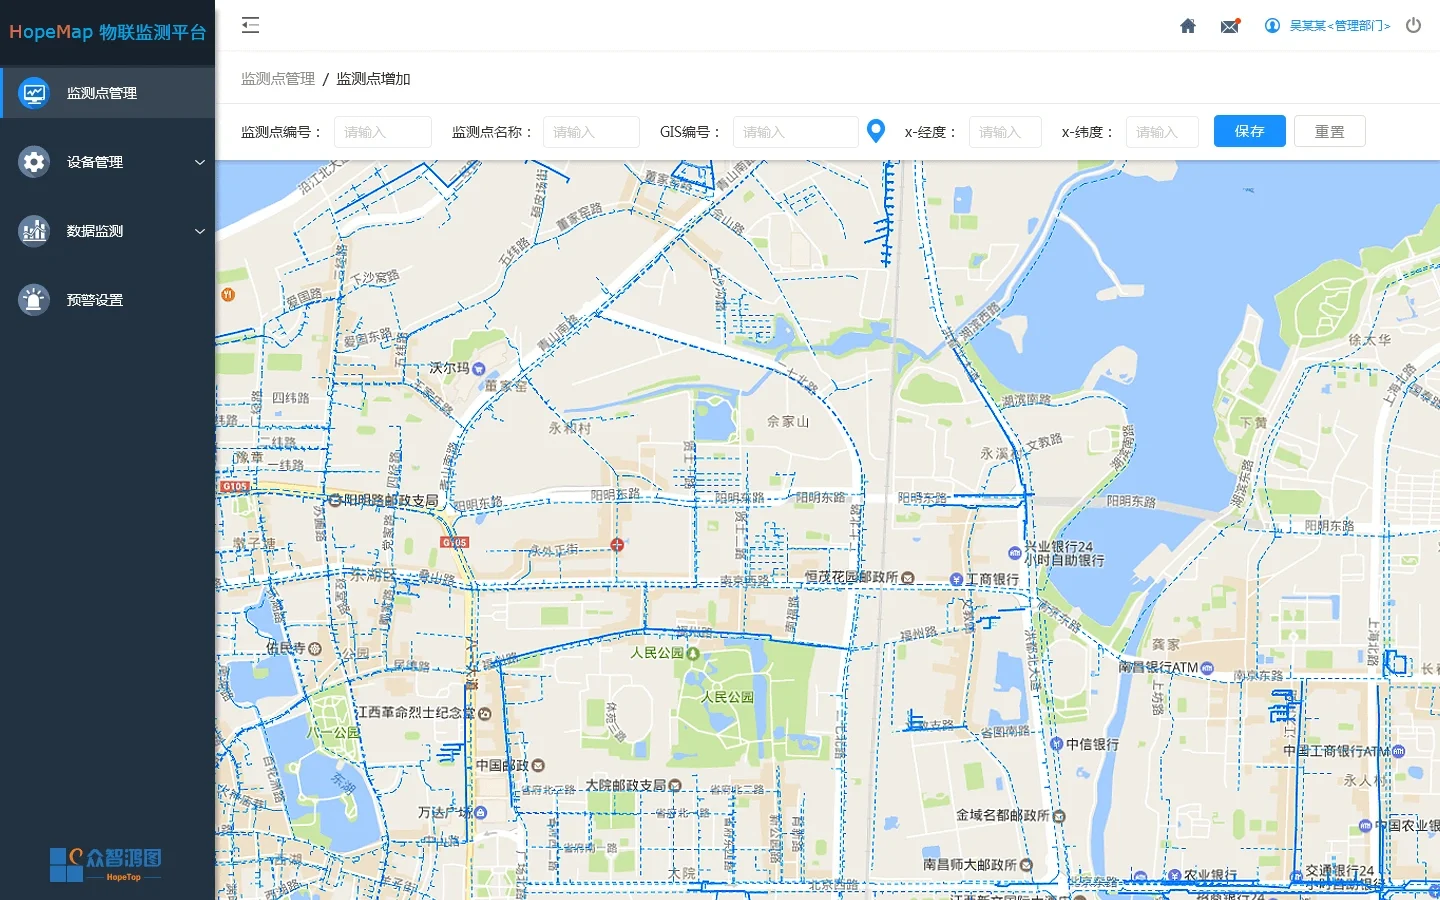Viewport: 1440px width, 900px height.
Task: Switch to 监测点管理 breadcrumb page
Action: [277, 78]
